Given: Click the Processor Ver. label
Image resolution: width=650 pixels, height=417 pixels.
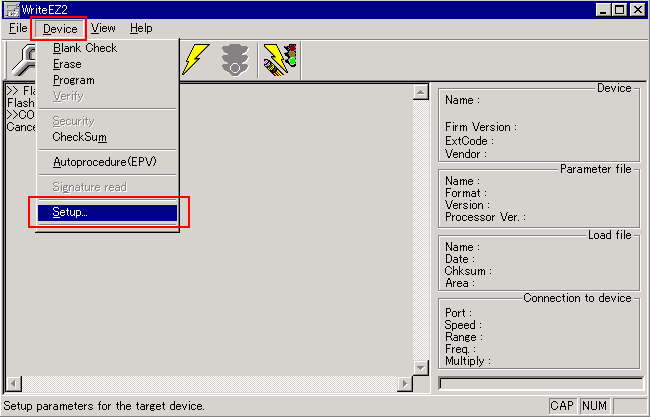Looking at the screenshot, I should [x=485, y=217].
